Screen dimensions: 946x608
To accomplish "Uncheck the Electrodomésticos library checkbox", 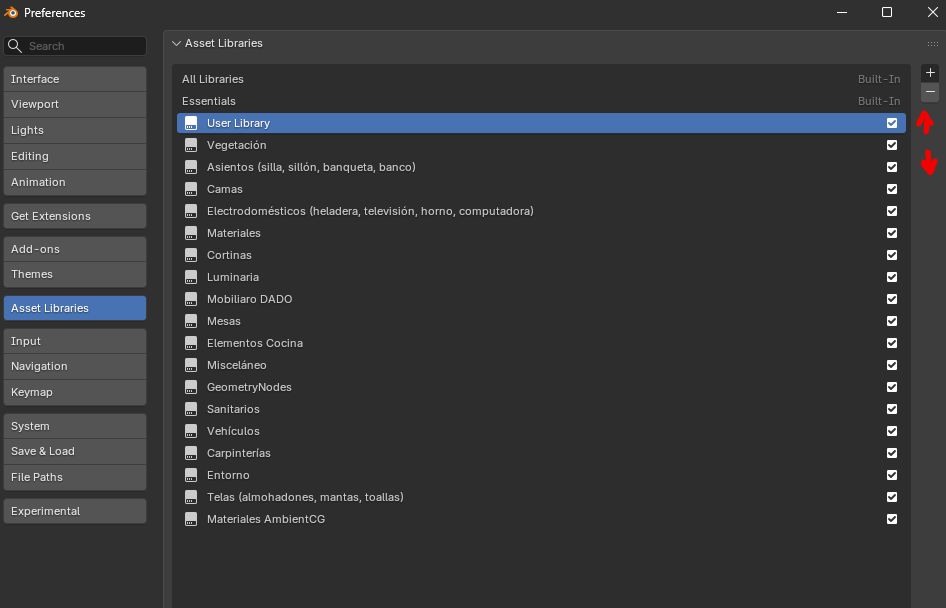I will pyautogui.click(x=892, y=211).
